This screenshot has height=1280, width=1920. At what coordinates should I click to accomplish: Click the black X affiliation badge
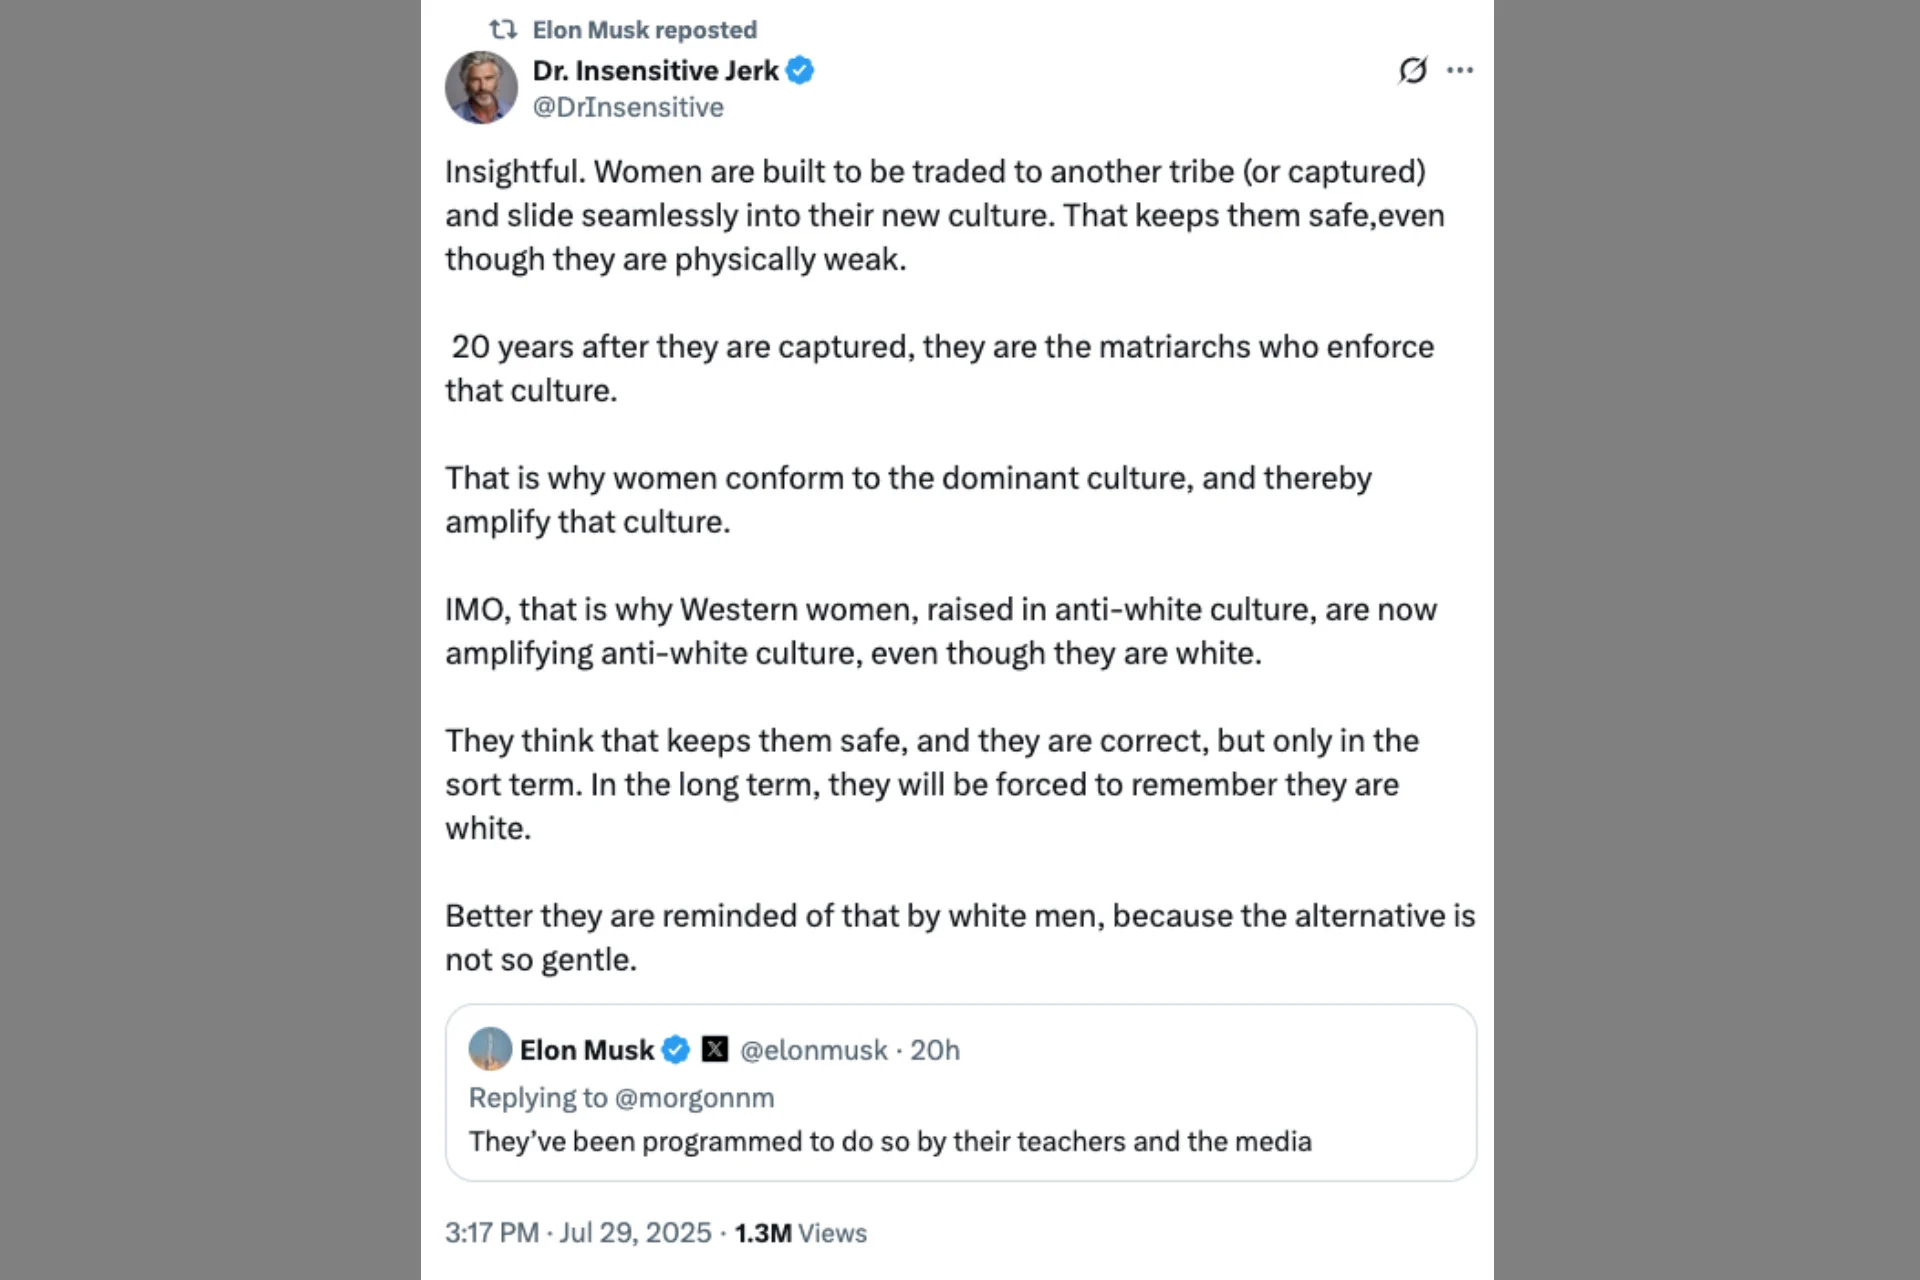(x=715, y=1049)
